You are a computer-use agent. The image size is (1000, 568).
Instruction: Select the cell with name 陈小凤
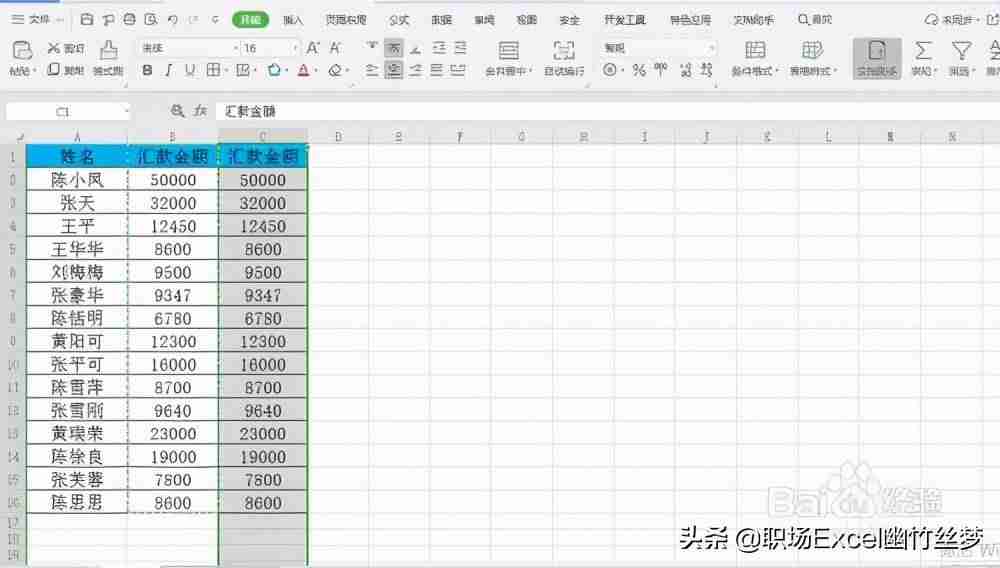[77, 180]
